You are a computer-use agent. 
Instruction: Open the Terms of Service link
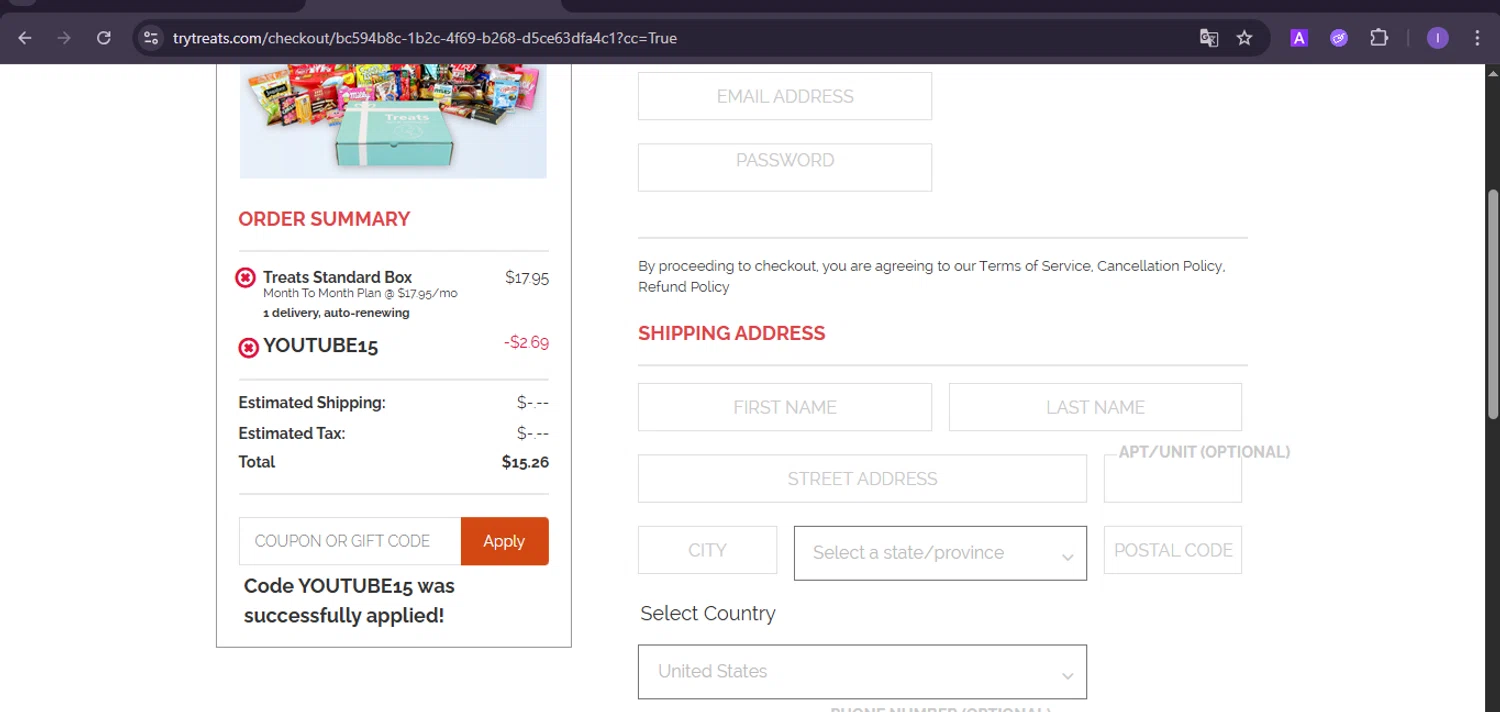1035,266
